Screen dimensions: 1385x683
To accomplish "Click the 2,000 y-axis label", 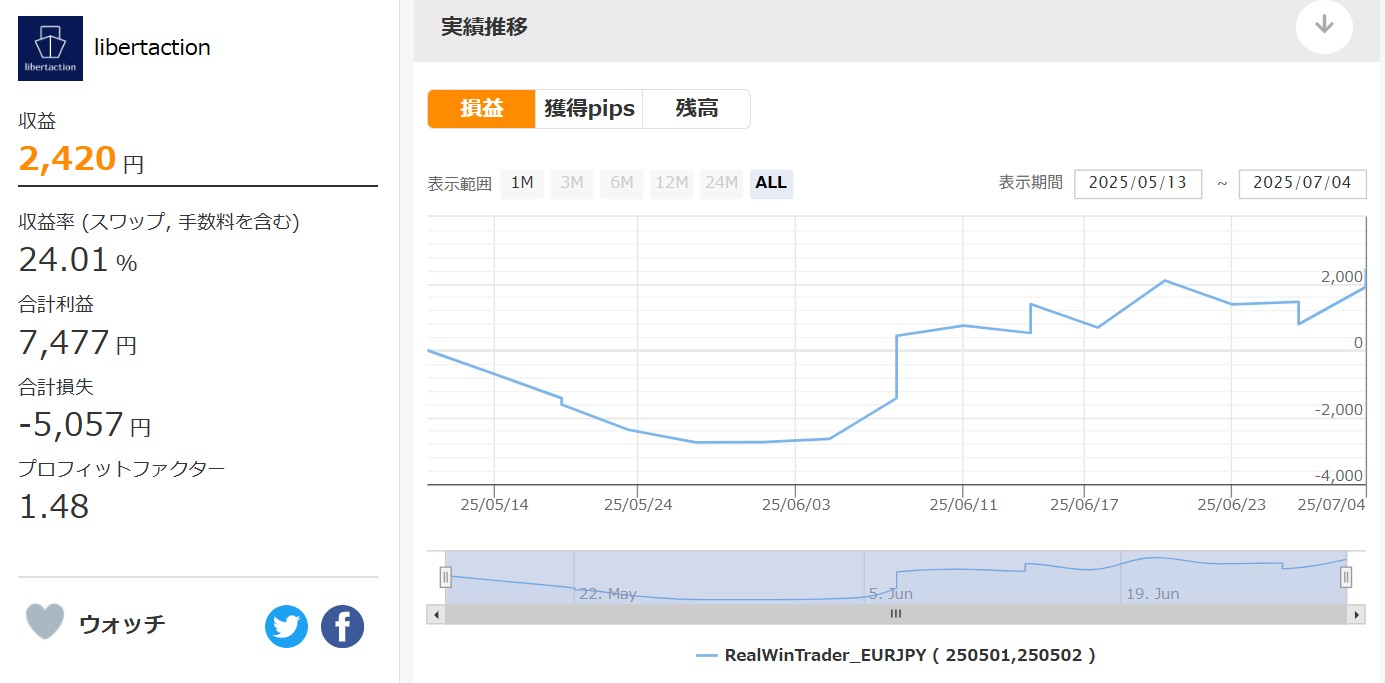I will point(1344,277).
